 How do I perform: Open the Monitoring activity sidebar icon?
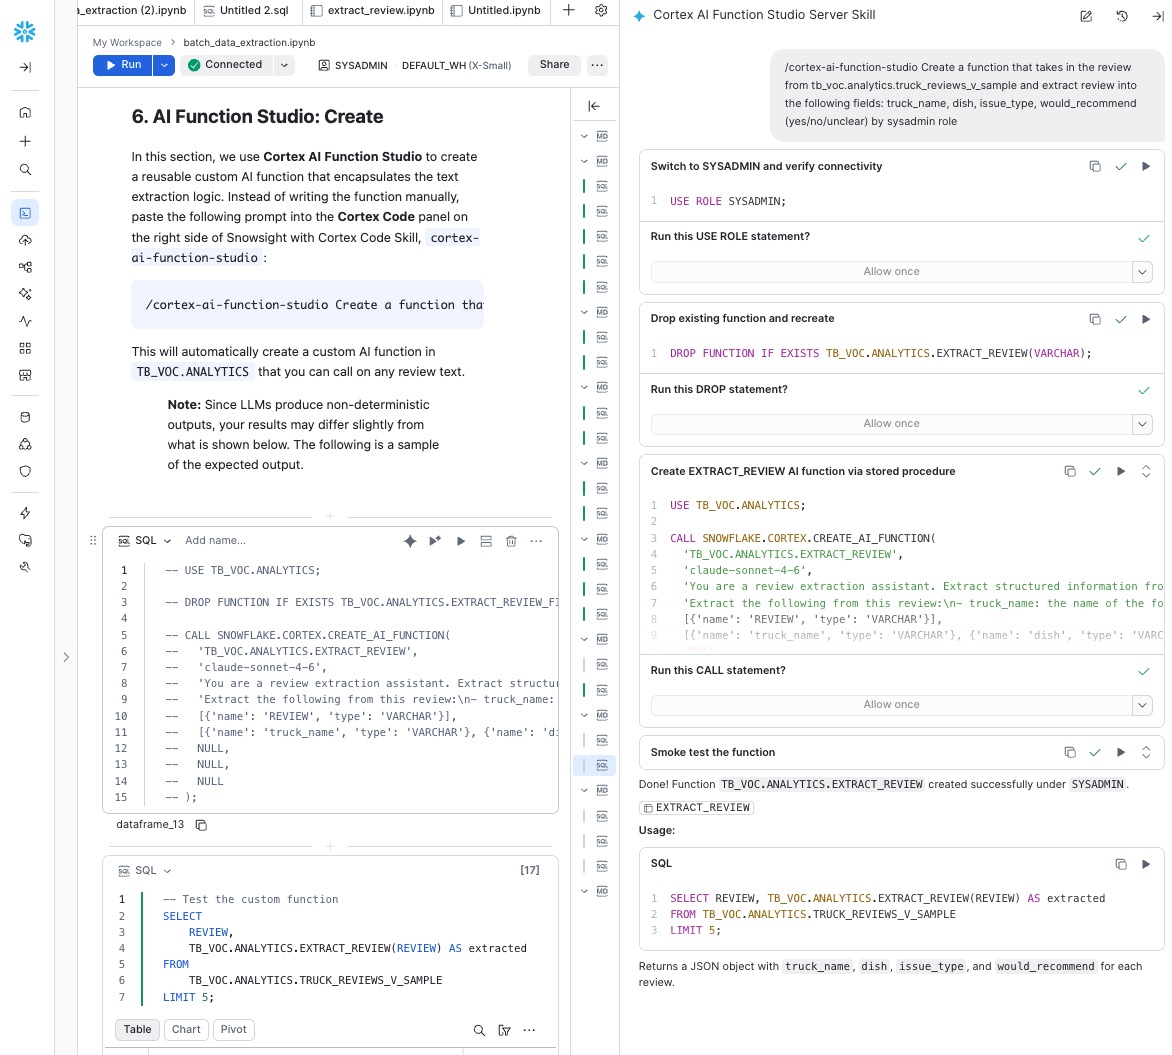coord(25,322)
